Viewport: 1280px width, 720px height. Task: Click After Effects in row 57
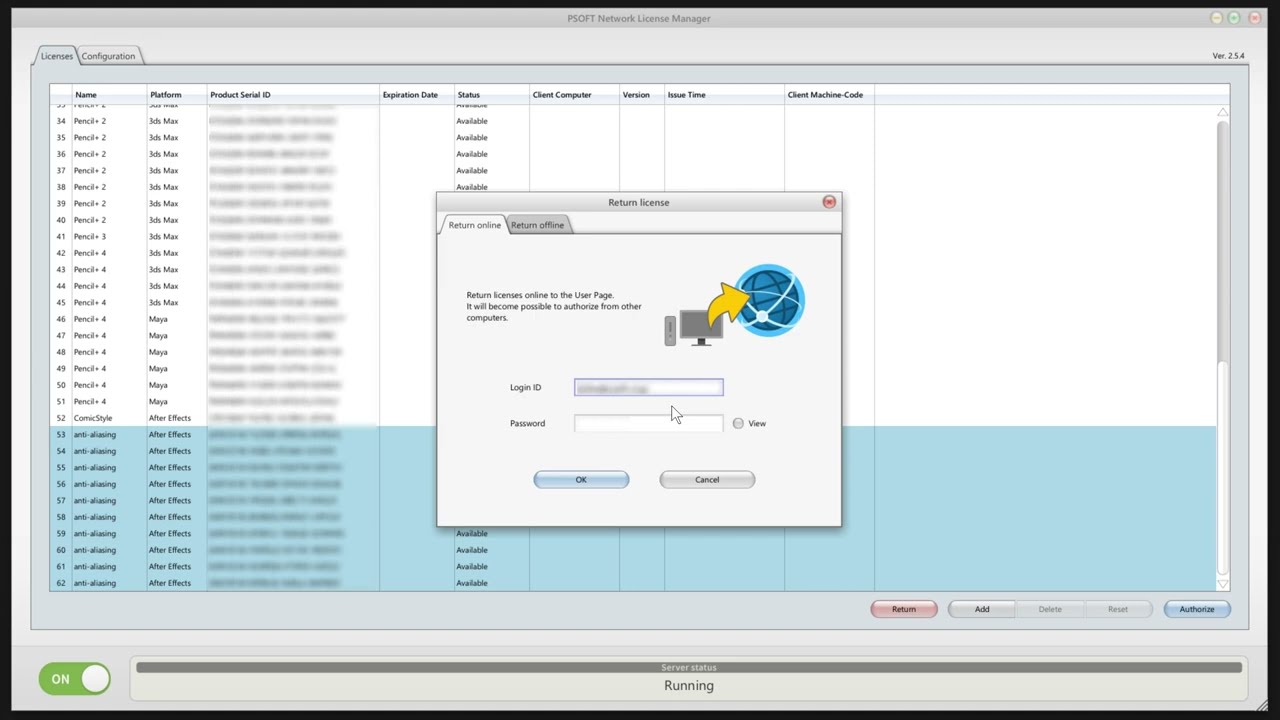[x=170, y=501]
